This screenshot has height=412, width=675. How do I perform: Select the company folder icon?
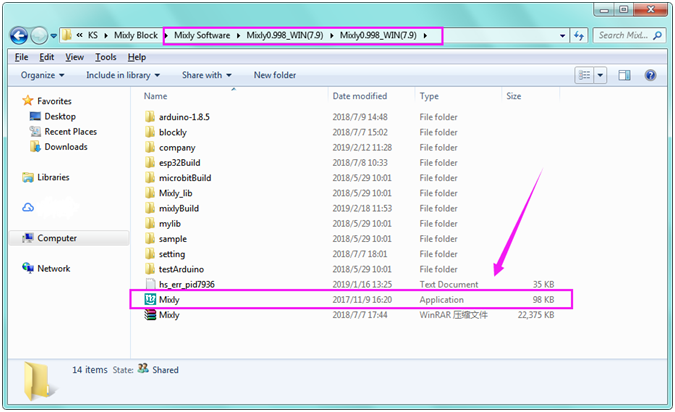[150, 147]
